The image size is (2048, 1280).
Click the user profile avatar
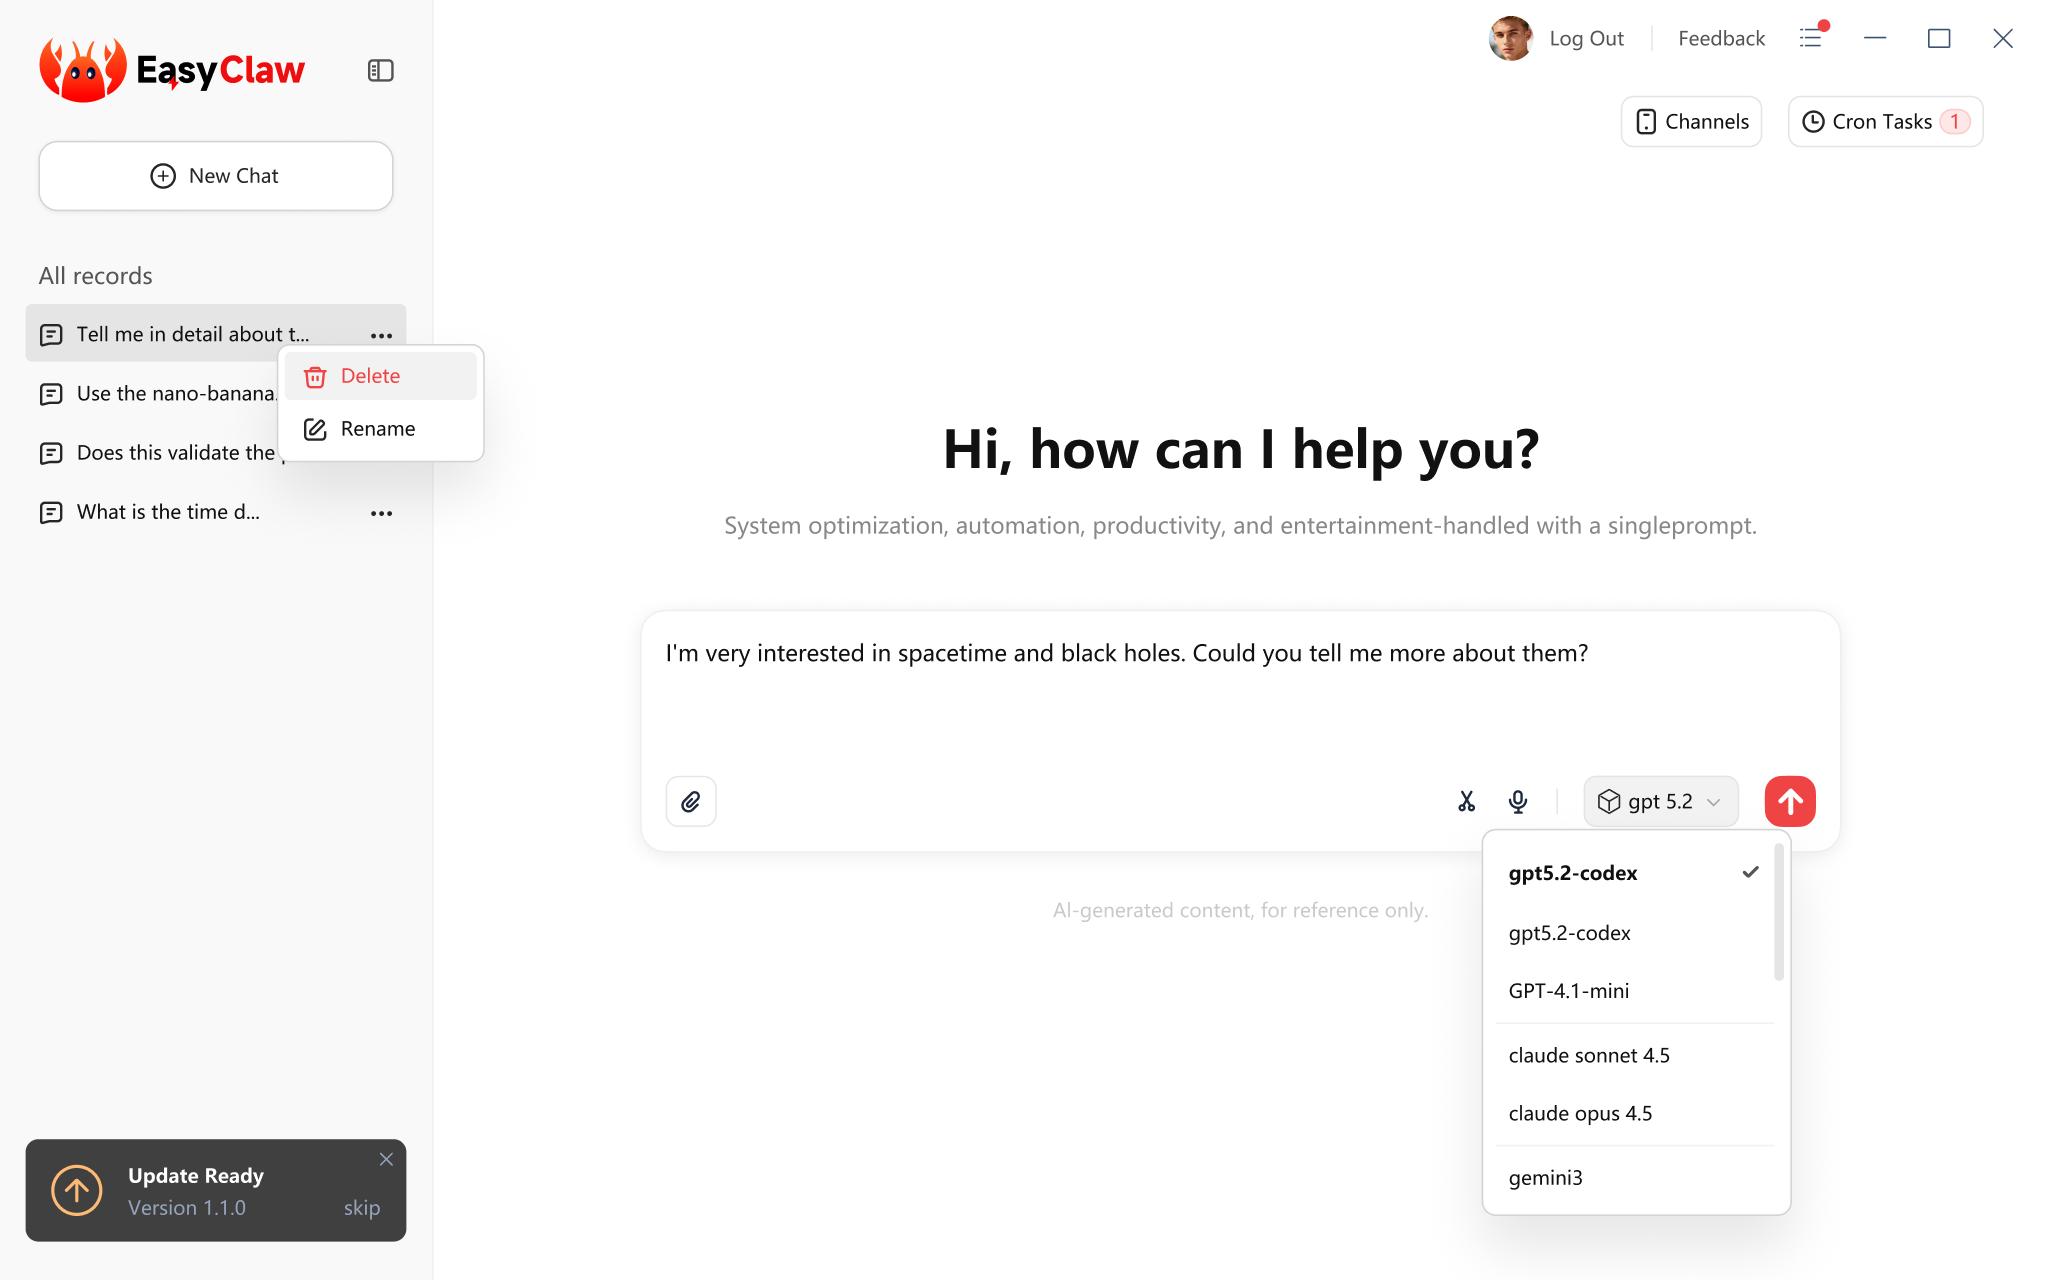click(1510, 38)
